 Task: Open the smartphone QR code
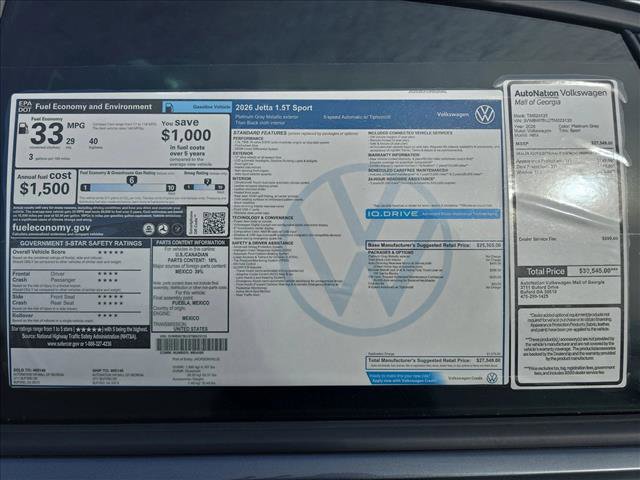pos(214,223)
